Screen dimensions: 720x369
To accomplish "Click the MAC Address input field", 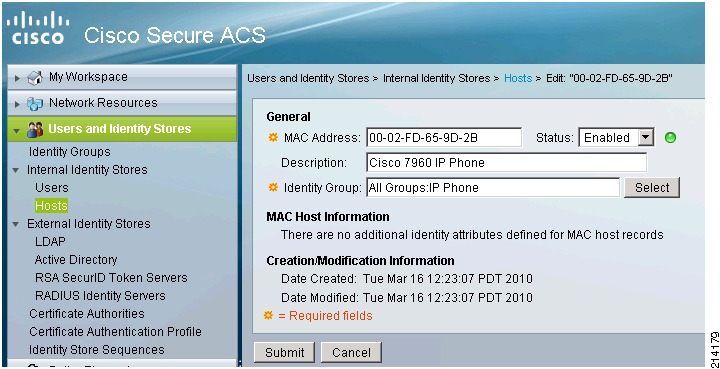I will click(x=444, y=137).
